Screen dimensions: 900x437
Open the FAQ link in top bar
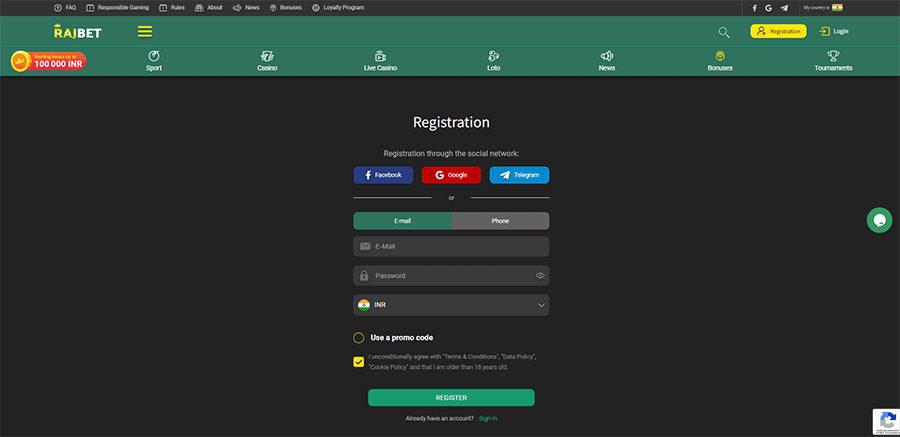[65, 8]
